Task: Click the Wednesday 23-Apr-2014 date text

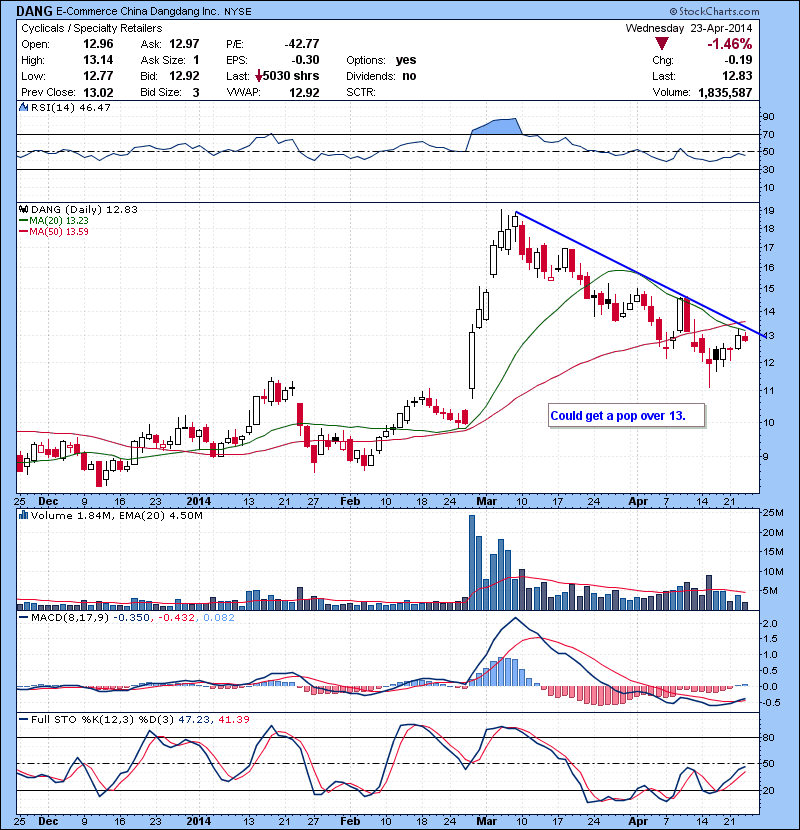Action: (689, 28)
